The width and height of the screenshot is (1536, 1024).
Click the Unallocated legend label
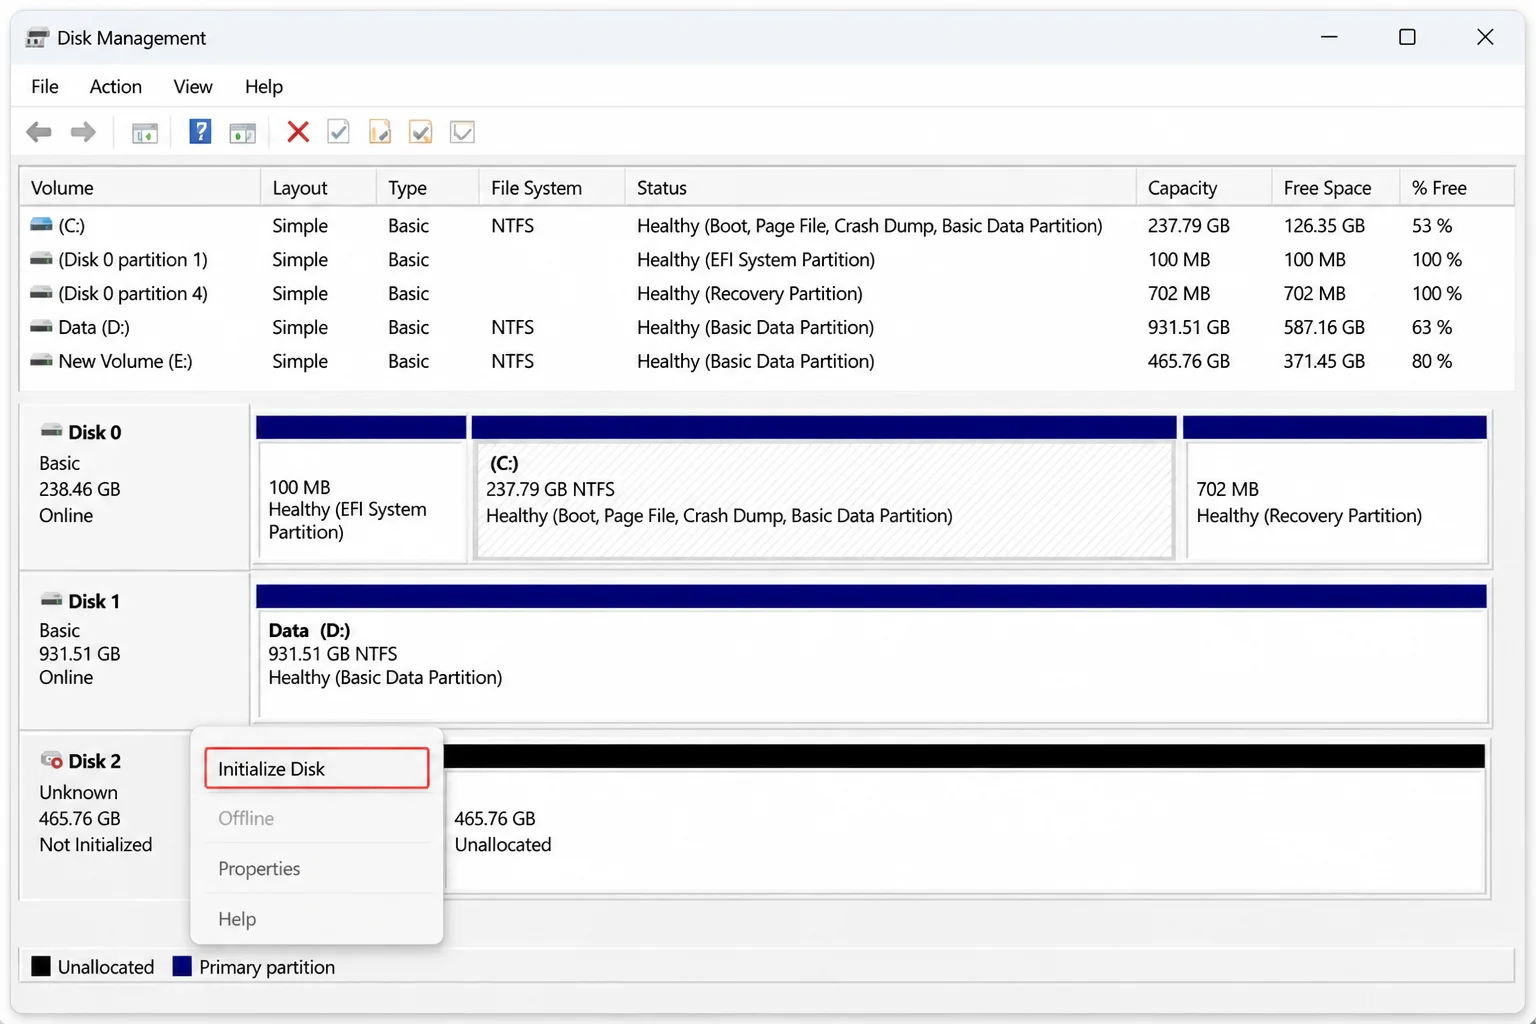click(x=106, y=967)
